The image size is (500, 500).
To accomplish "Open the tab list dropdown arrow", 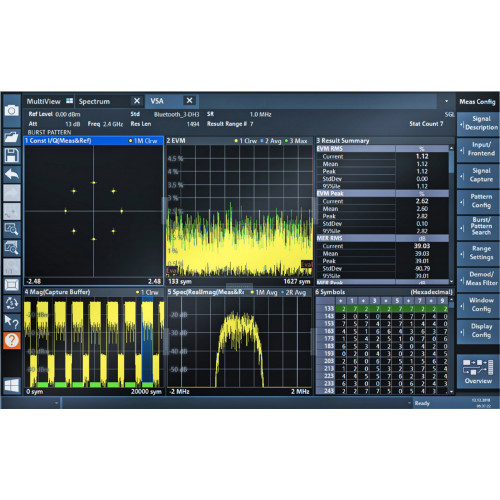I will (x=446, y=101).
